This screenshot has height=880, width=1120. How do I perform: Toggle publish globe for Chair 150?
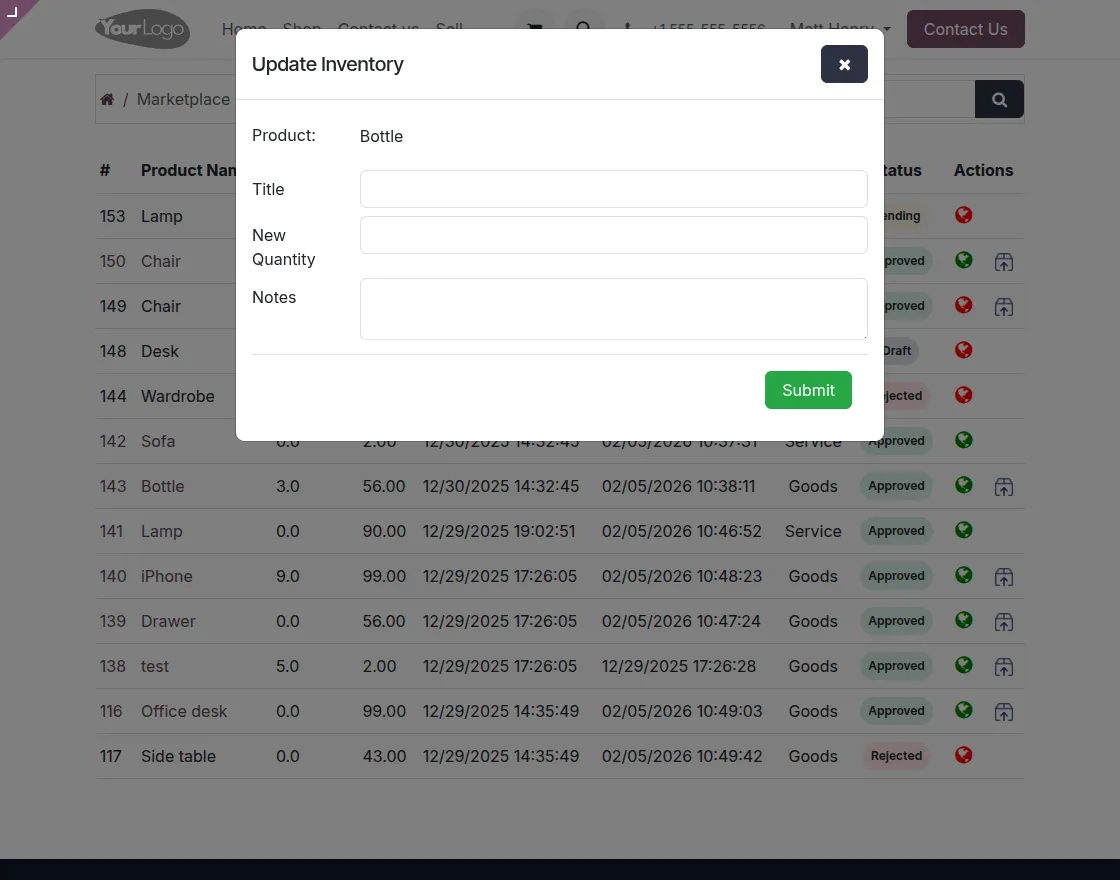(964, 260)
